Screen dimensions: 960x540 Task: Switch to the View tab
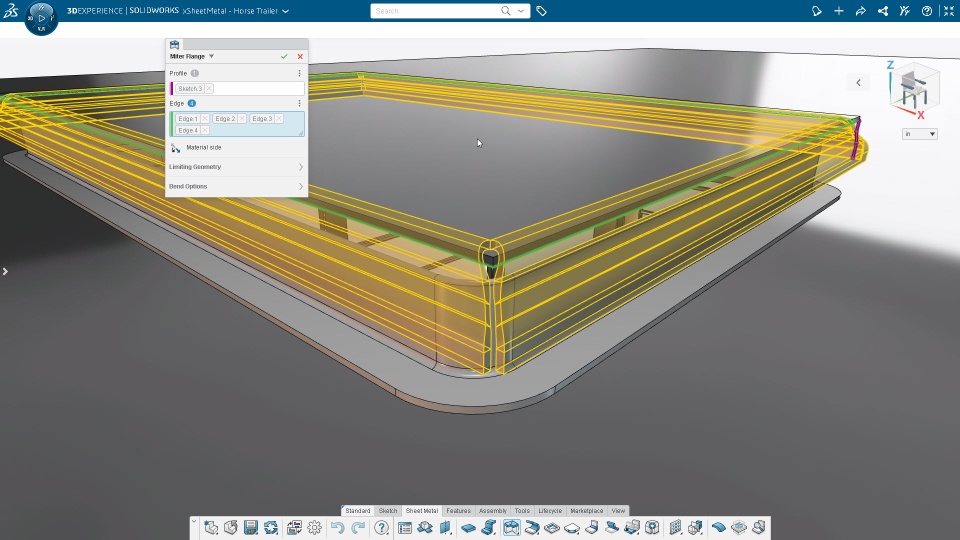(x=618, y=511)
